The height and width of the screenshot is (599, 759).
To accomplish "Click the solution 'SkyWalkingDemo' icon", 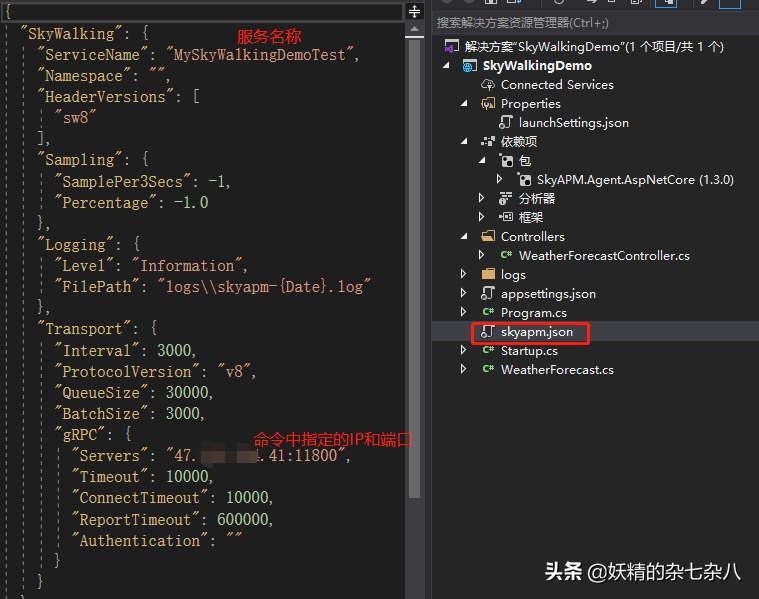I will tap(452, 46).
